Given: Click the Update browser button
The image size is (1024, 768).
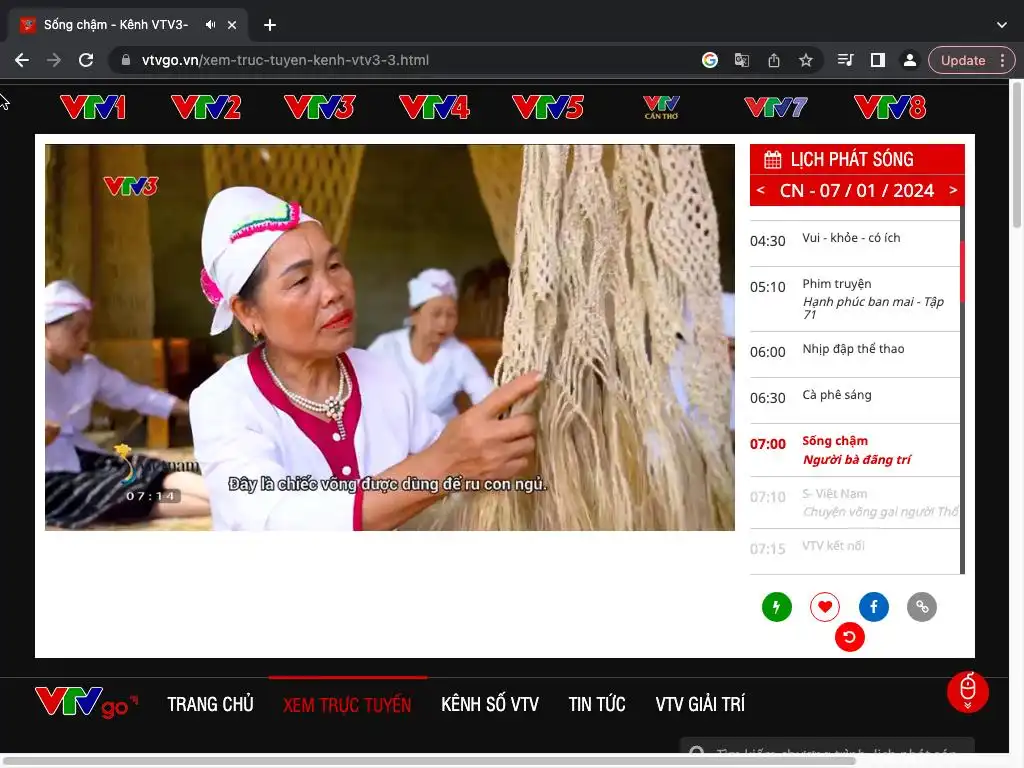Looking at the screenshot, I should tap(963, 60).
